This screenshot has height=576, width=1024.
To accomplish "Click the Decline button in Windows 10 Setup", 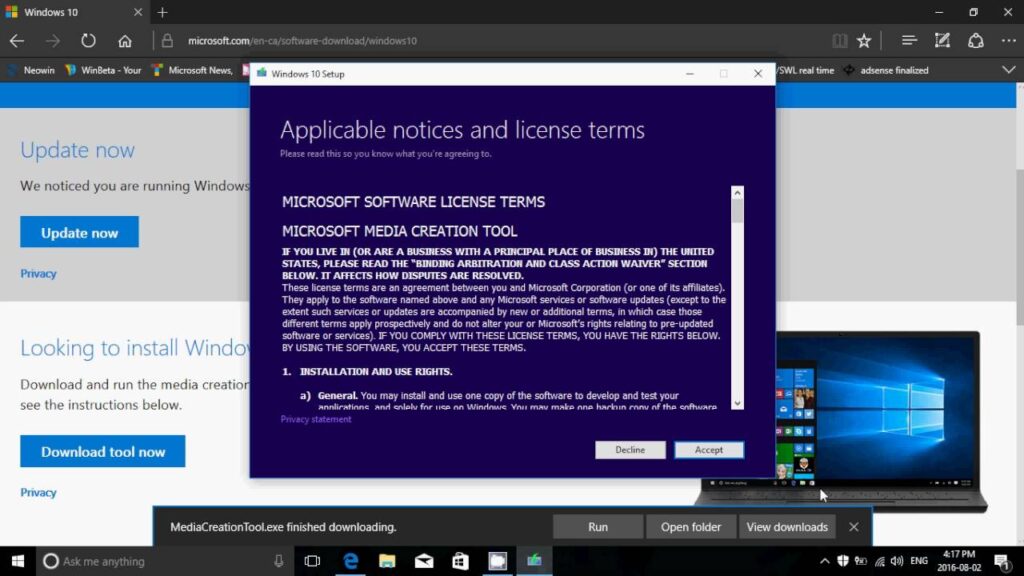I will (x=630, y=450).
